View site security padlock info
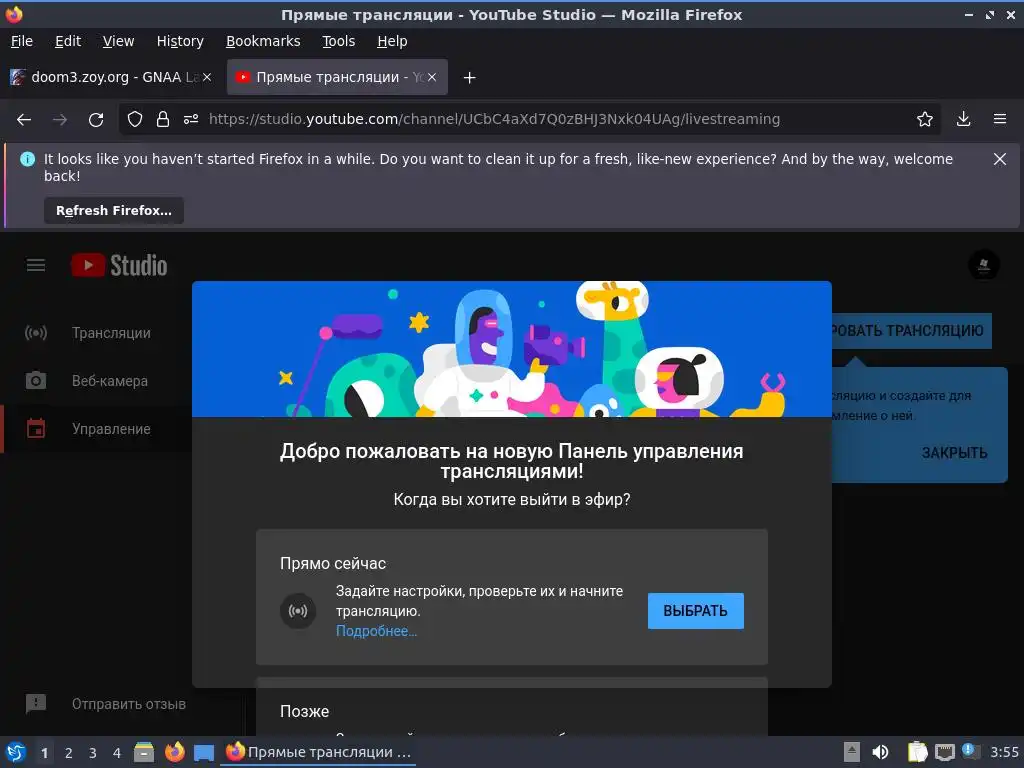 coord(163,120)
